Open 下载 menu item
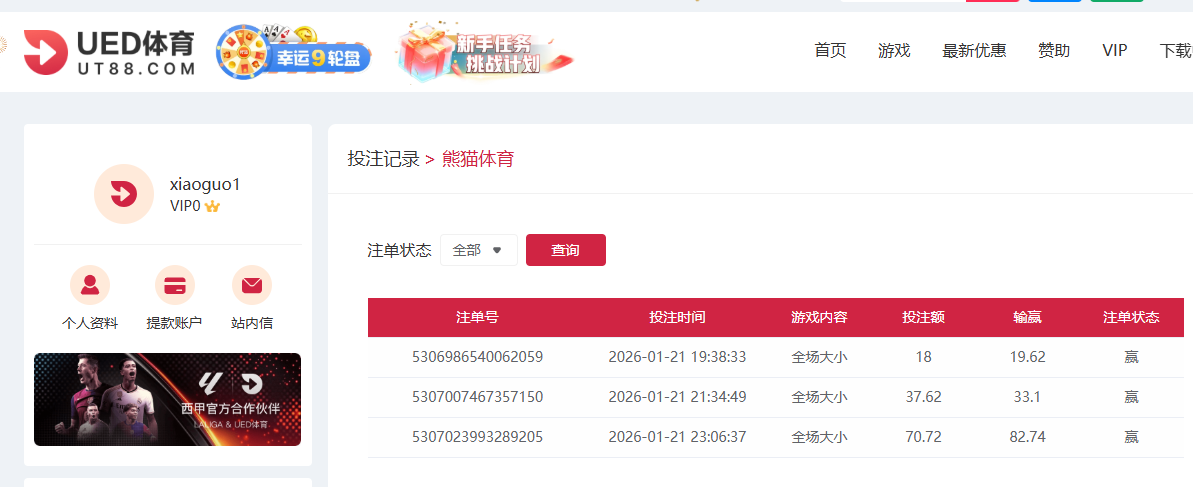 tap(1176, 51)
